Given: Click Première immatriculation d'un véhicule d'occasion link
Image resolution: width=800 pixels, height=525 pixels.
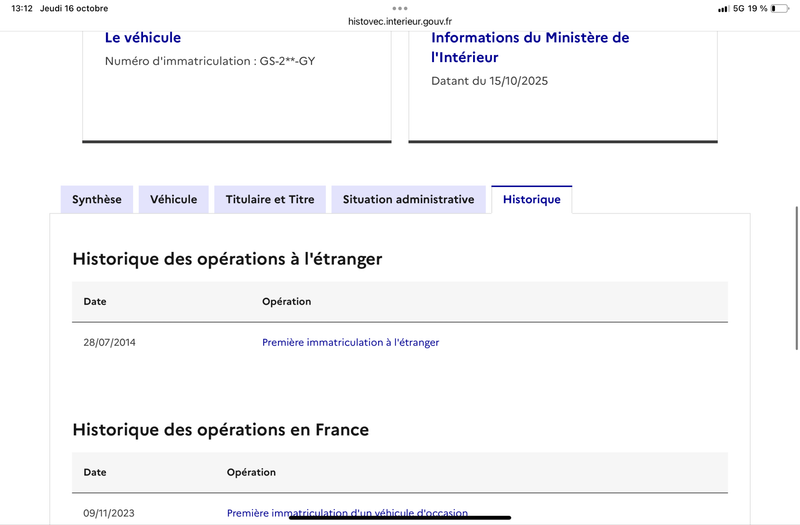Looking at the screenshot, I should pos(347,513).
